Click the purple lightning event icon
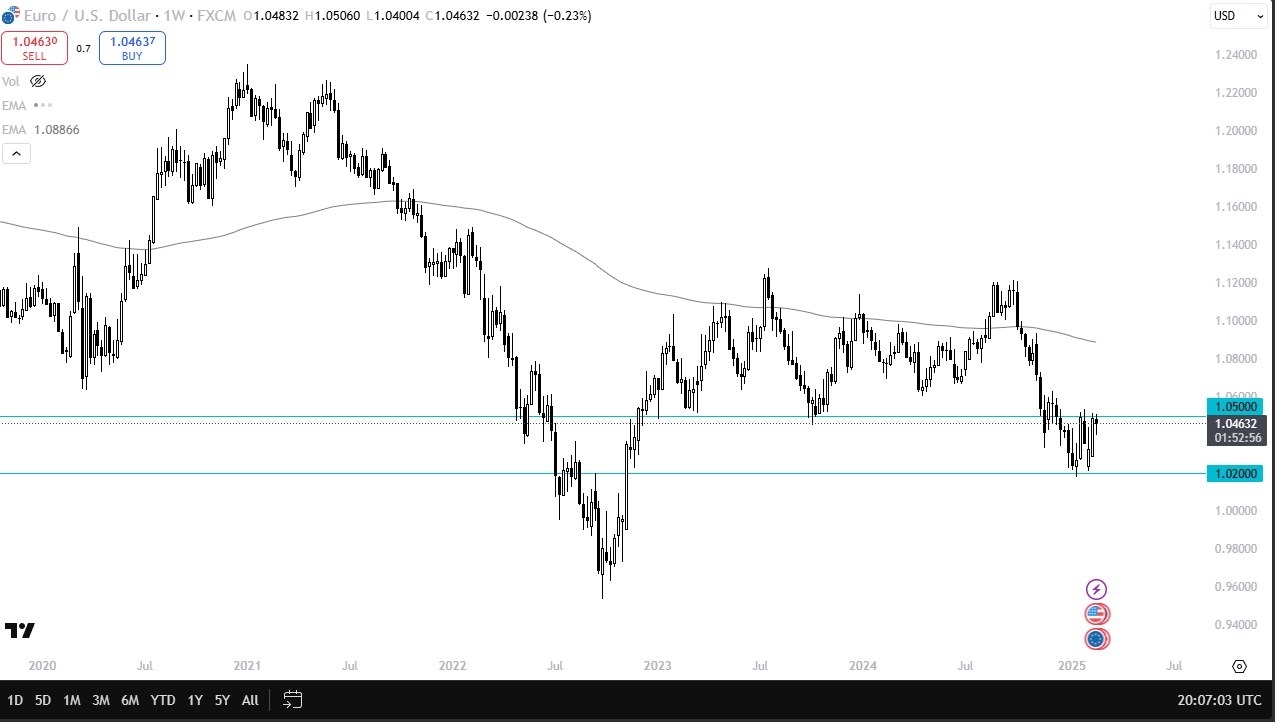Viewport: 1275px width, 722px height. click(x=1097, y=590)
